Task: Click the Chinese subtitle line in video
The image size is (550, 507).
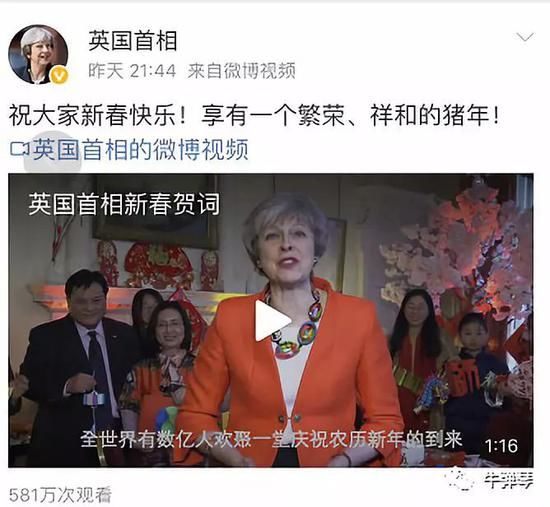Action: [x=271, y=439]
